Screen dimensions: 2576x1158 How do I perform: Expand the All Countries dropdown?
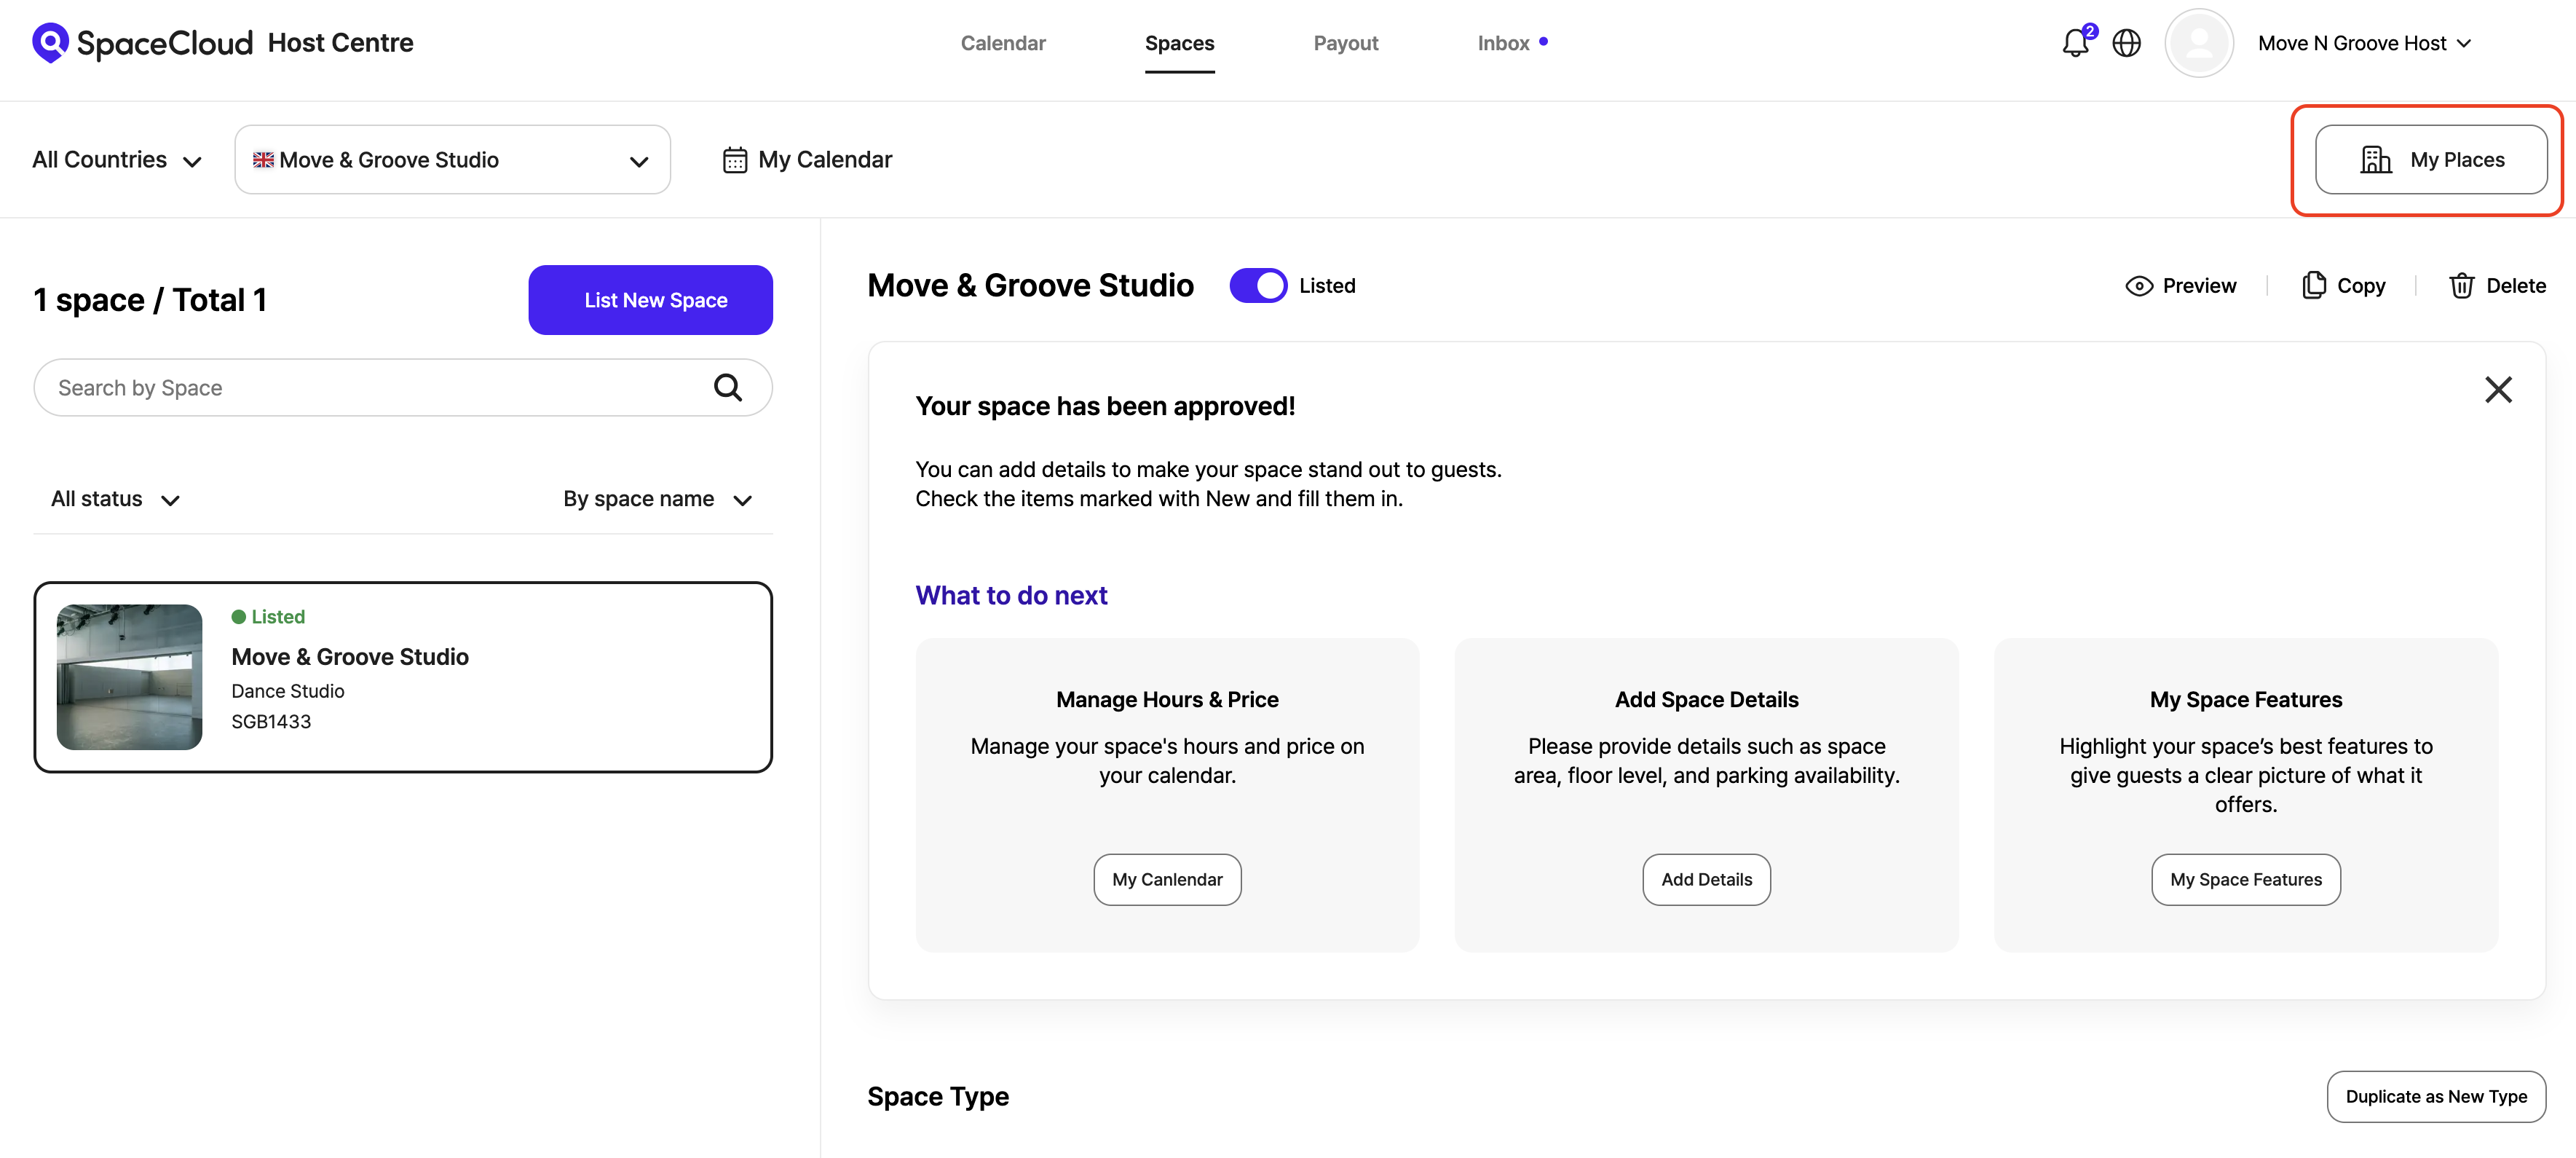pyautogui.click(x=117, y=160)
